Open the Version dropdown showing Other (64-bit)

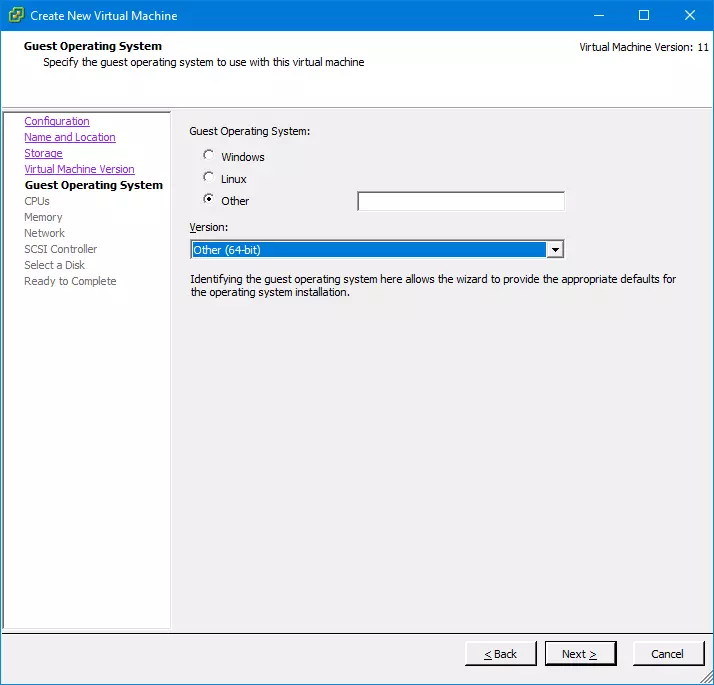[555, 249]
